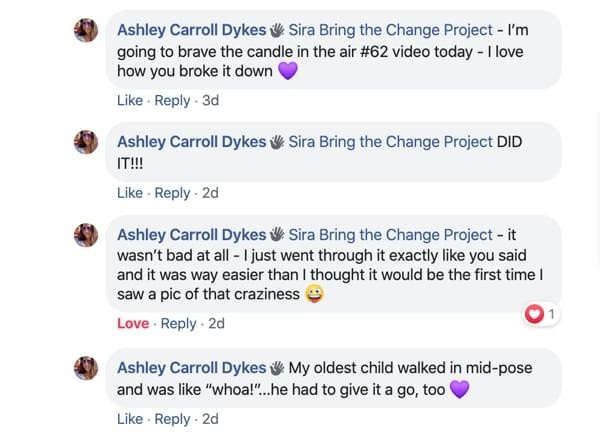Click the wave badge beside the name in the "DID IT!!!" comment
This screenshot has height=438, width=600.
click(x=277, y=142)
